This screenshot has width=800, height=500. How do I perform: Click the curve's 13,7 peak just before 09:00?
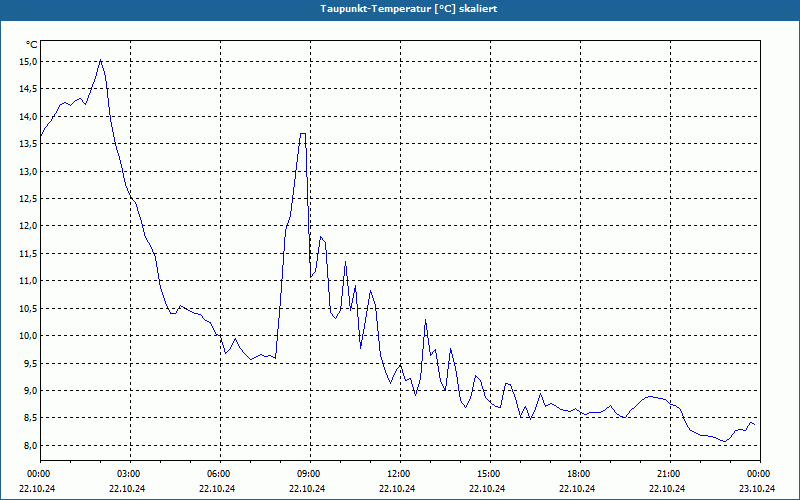tap(303, 134)
